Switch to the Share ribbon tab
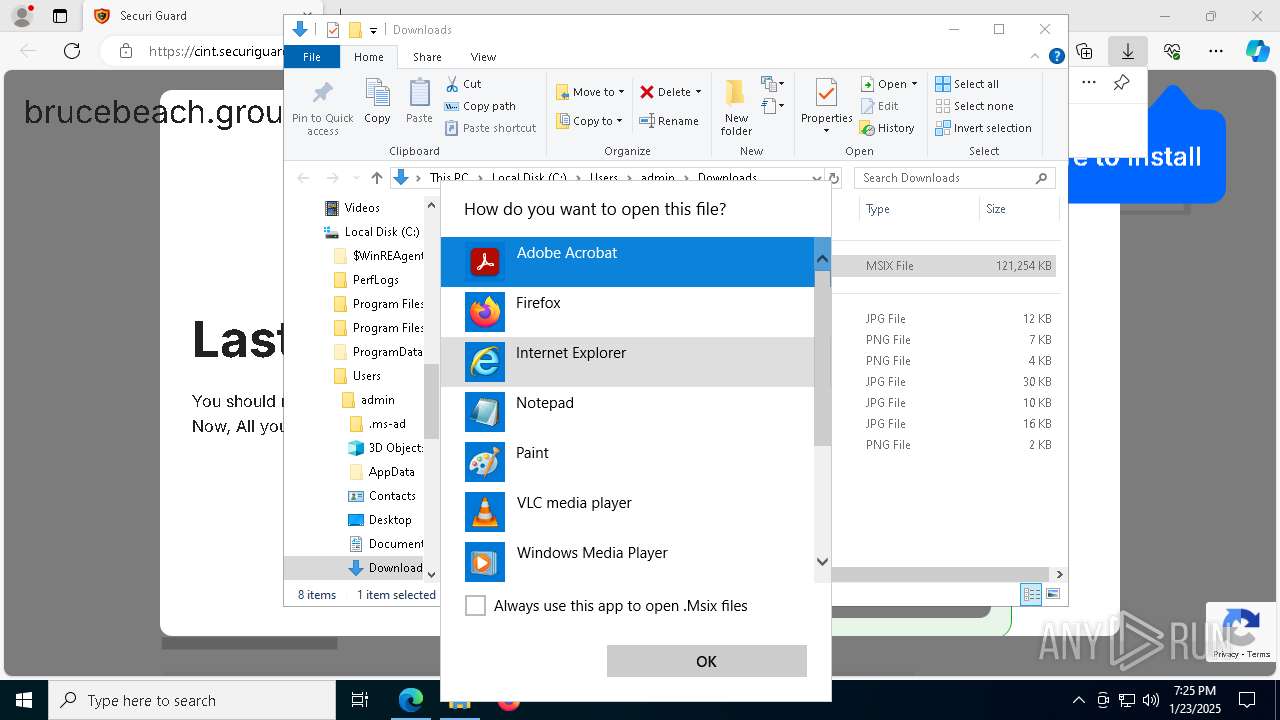 (x=427, y=57)
